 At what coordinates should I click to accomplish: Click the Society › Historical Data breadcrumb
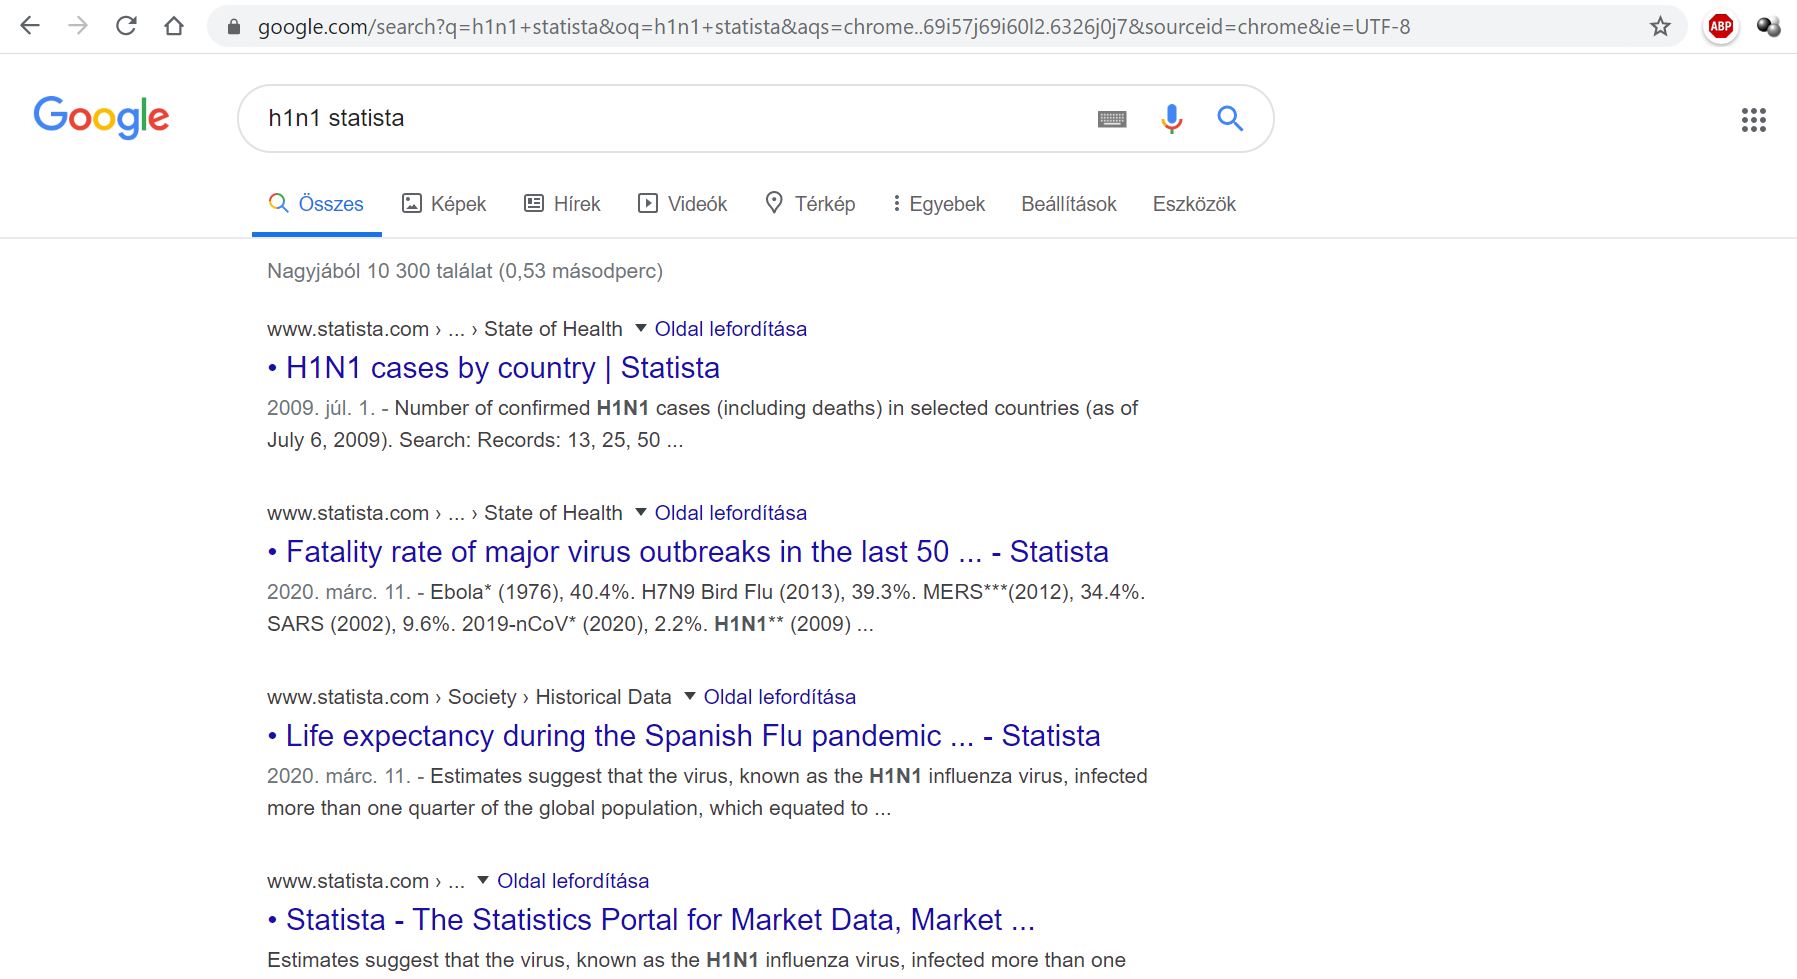(560, 697)
